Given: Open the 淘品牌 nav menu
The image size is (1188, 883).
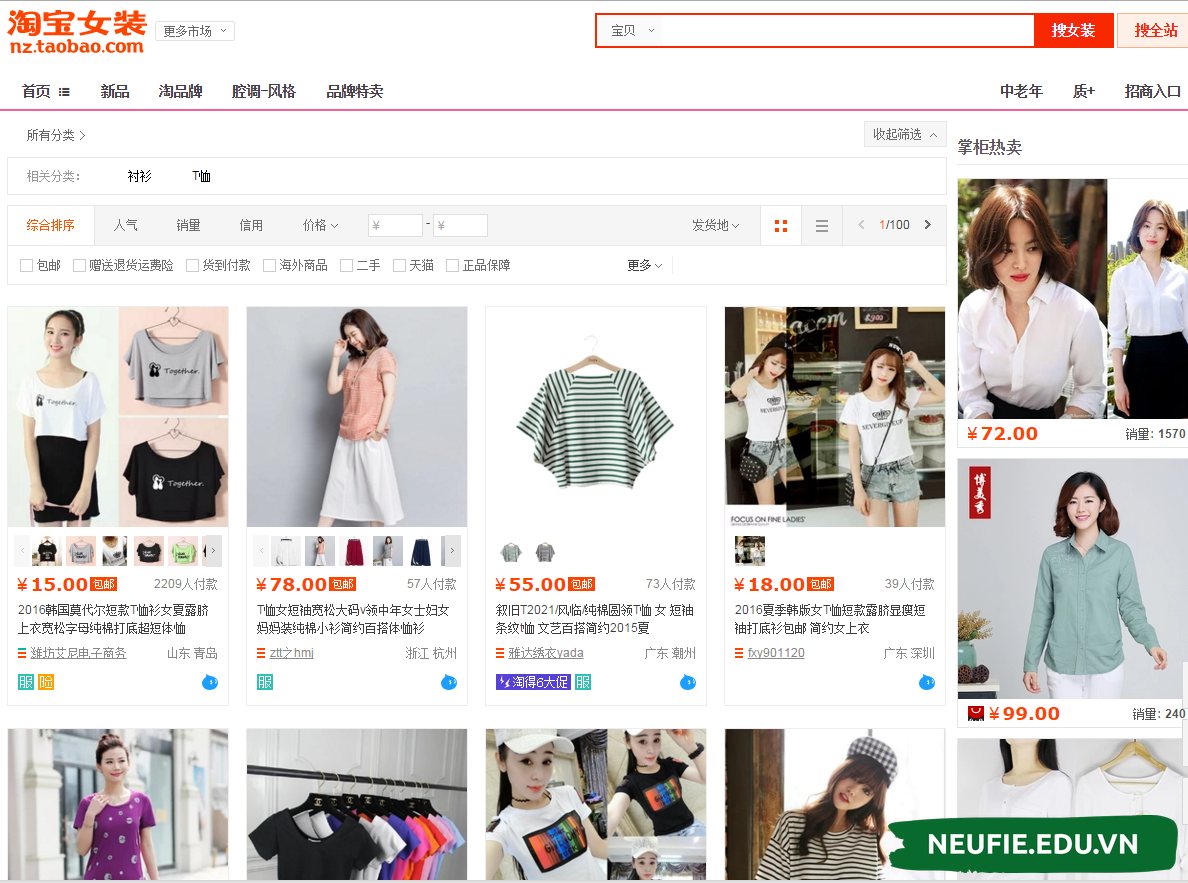Looking at the screenshot, I should (x=180, y=92).
